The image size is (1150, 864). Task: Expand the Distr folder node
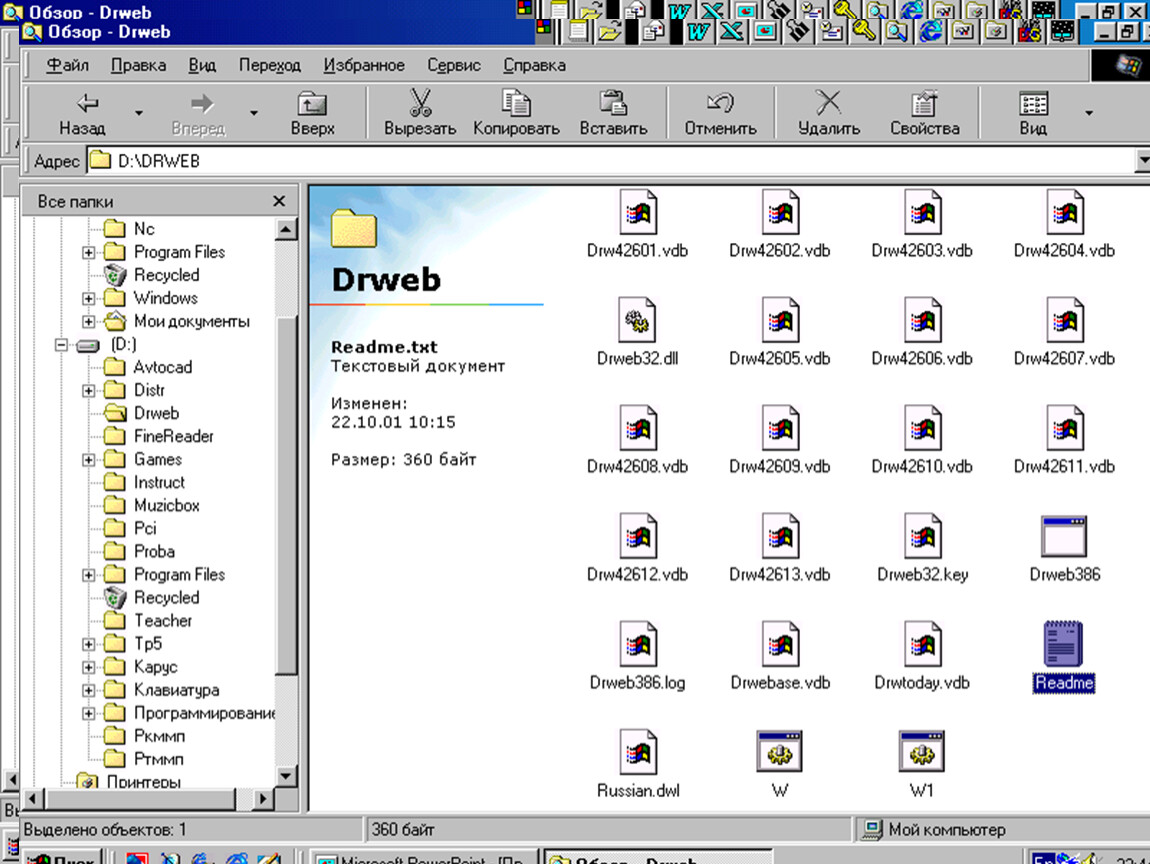coord(89,390)
